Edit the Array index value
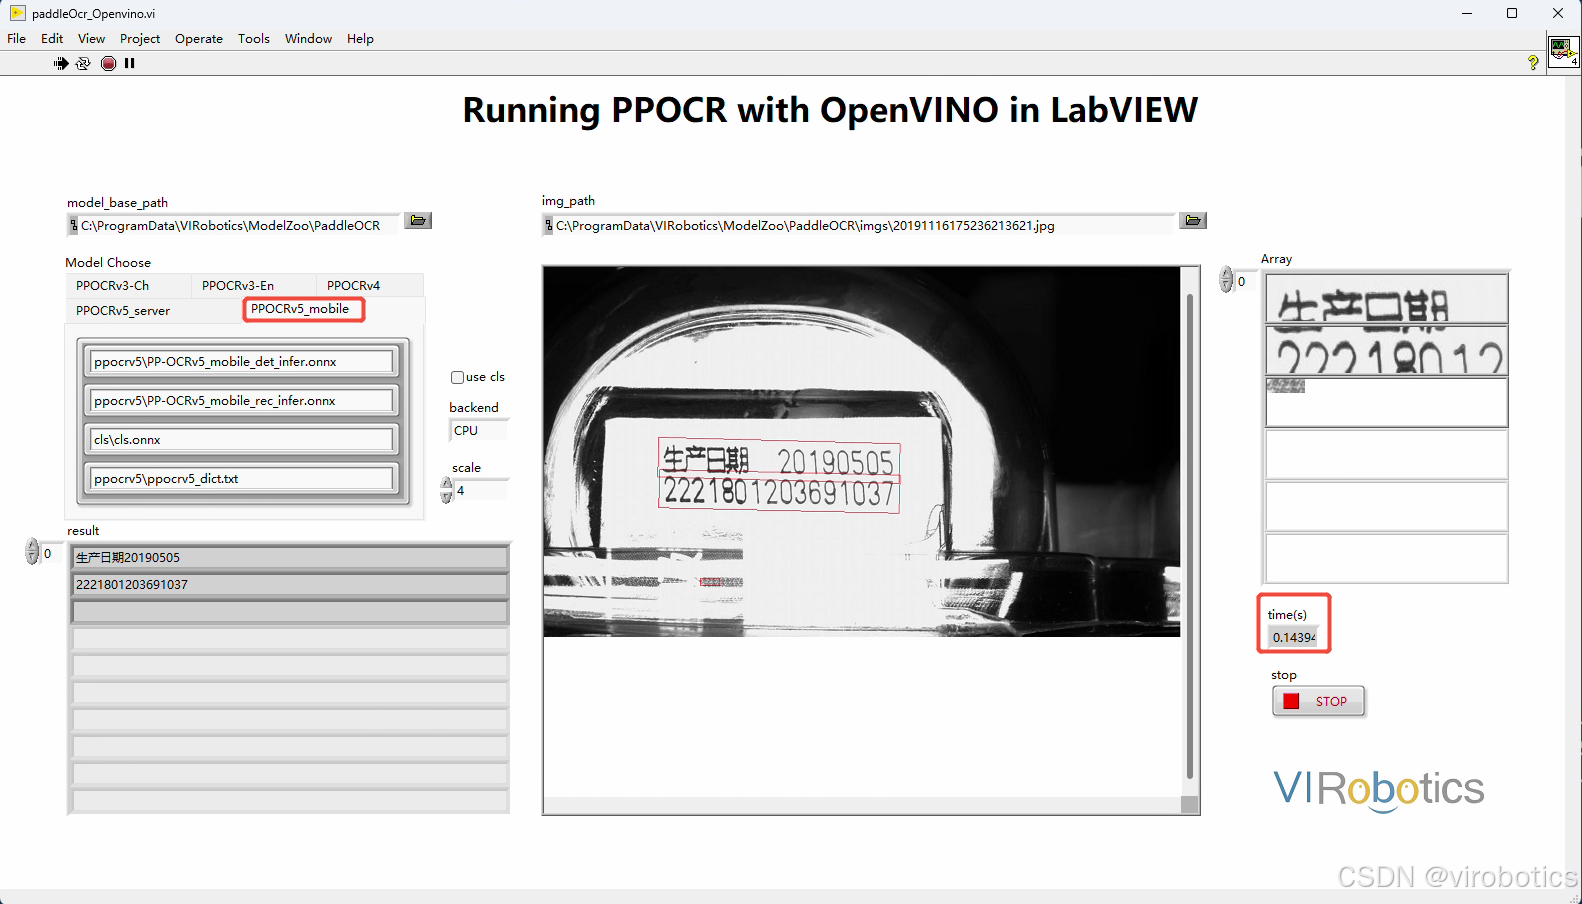The image size is (1582, 904). [x=1245, y=281]
